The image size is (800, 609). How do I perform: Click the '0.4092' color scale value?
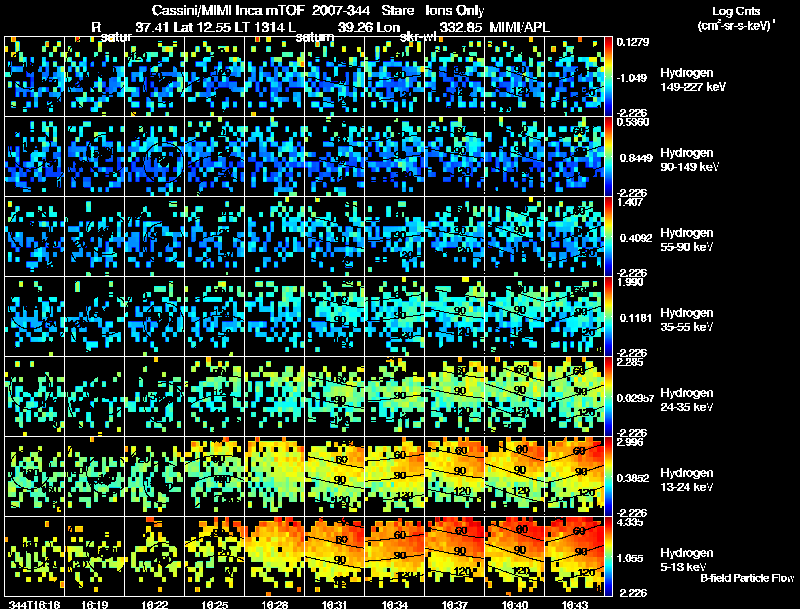tap(636, 238)
